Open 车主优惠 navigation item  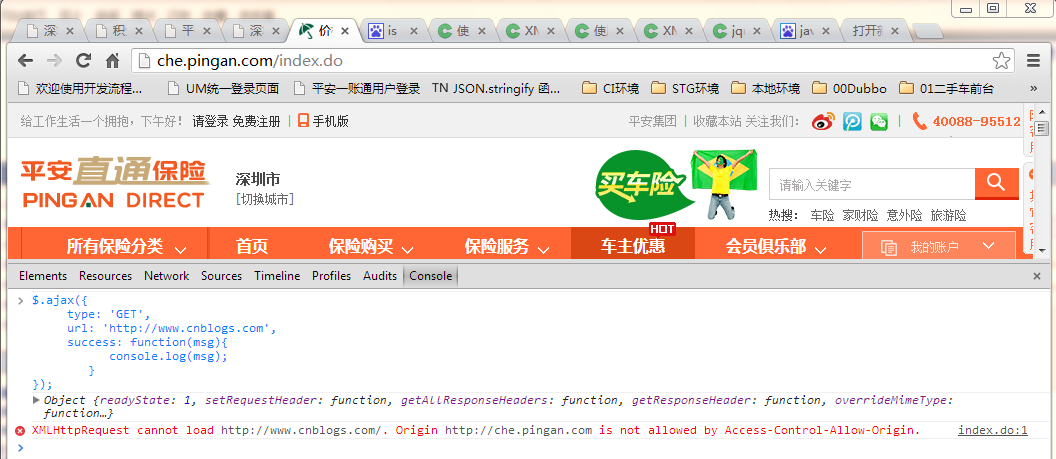tap(633, 246)
